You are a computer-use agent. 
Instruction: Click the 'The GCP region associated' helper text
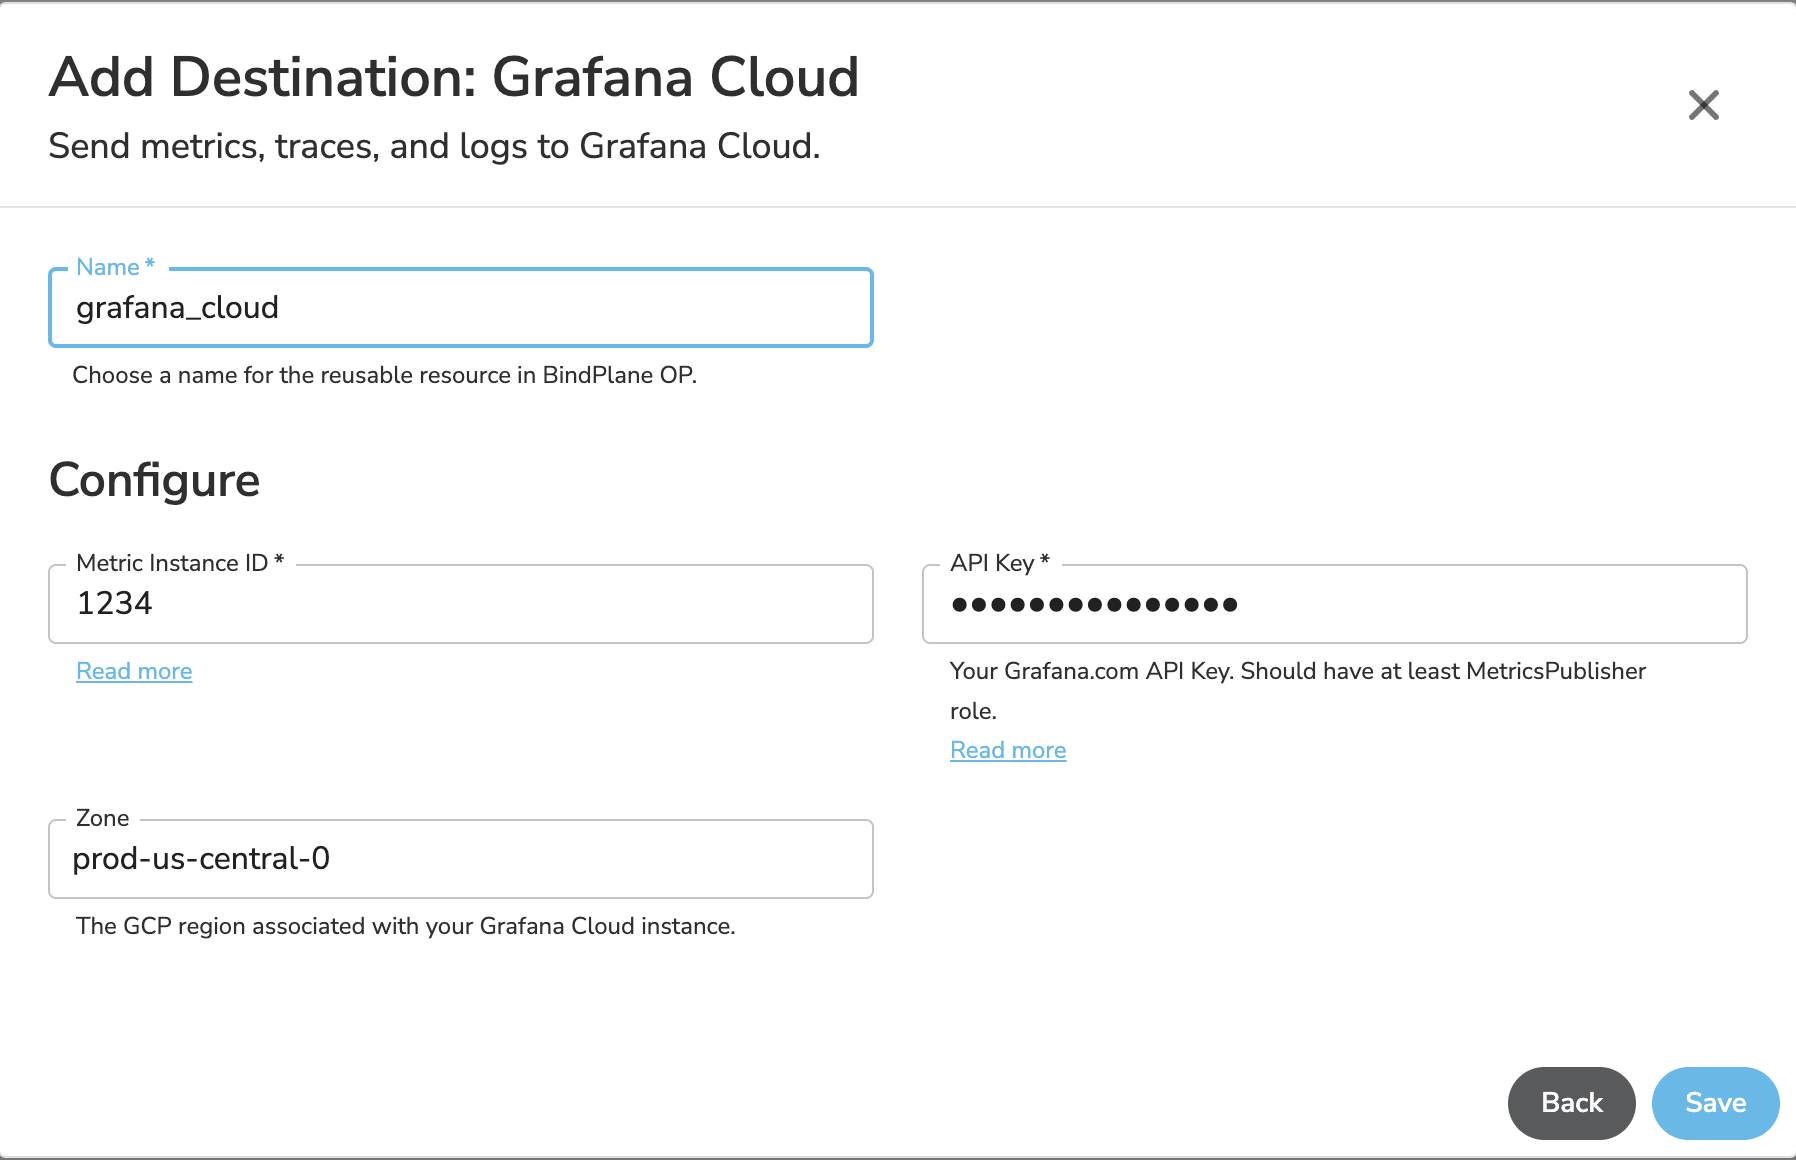tap(406, 926)
